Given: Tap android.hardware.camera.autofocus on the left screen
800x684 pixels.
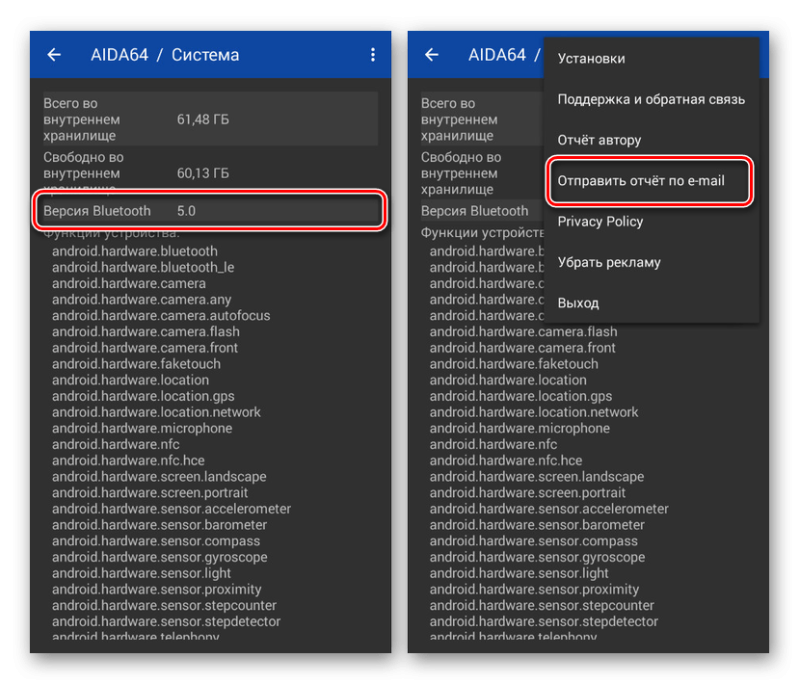Looking at the screenshot, I should coord(161,315).
